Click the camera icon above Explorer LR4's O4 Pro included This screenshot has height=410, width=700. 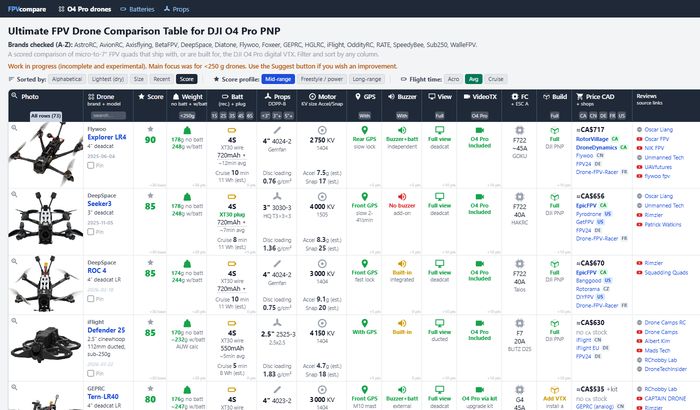(x=479, y=130)
